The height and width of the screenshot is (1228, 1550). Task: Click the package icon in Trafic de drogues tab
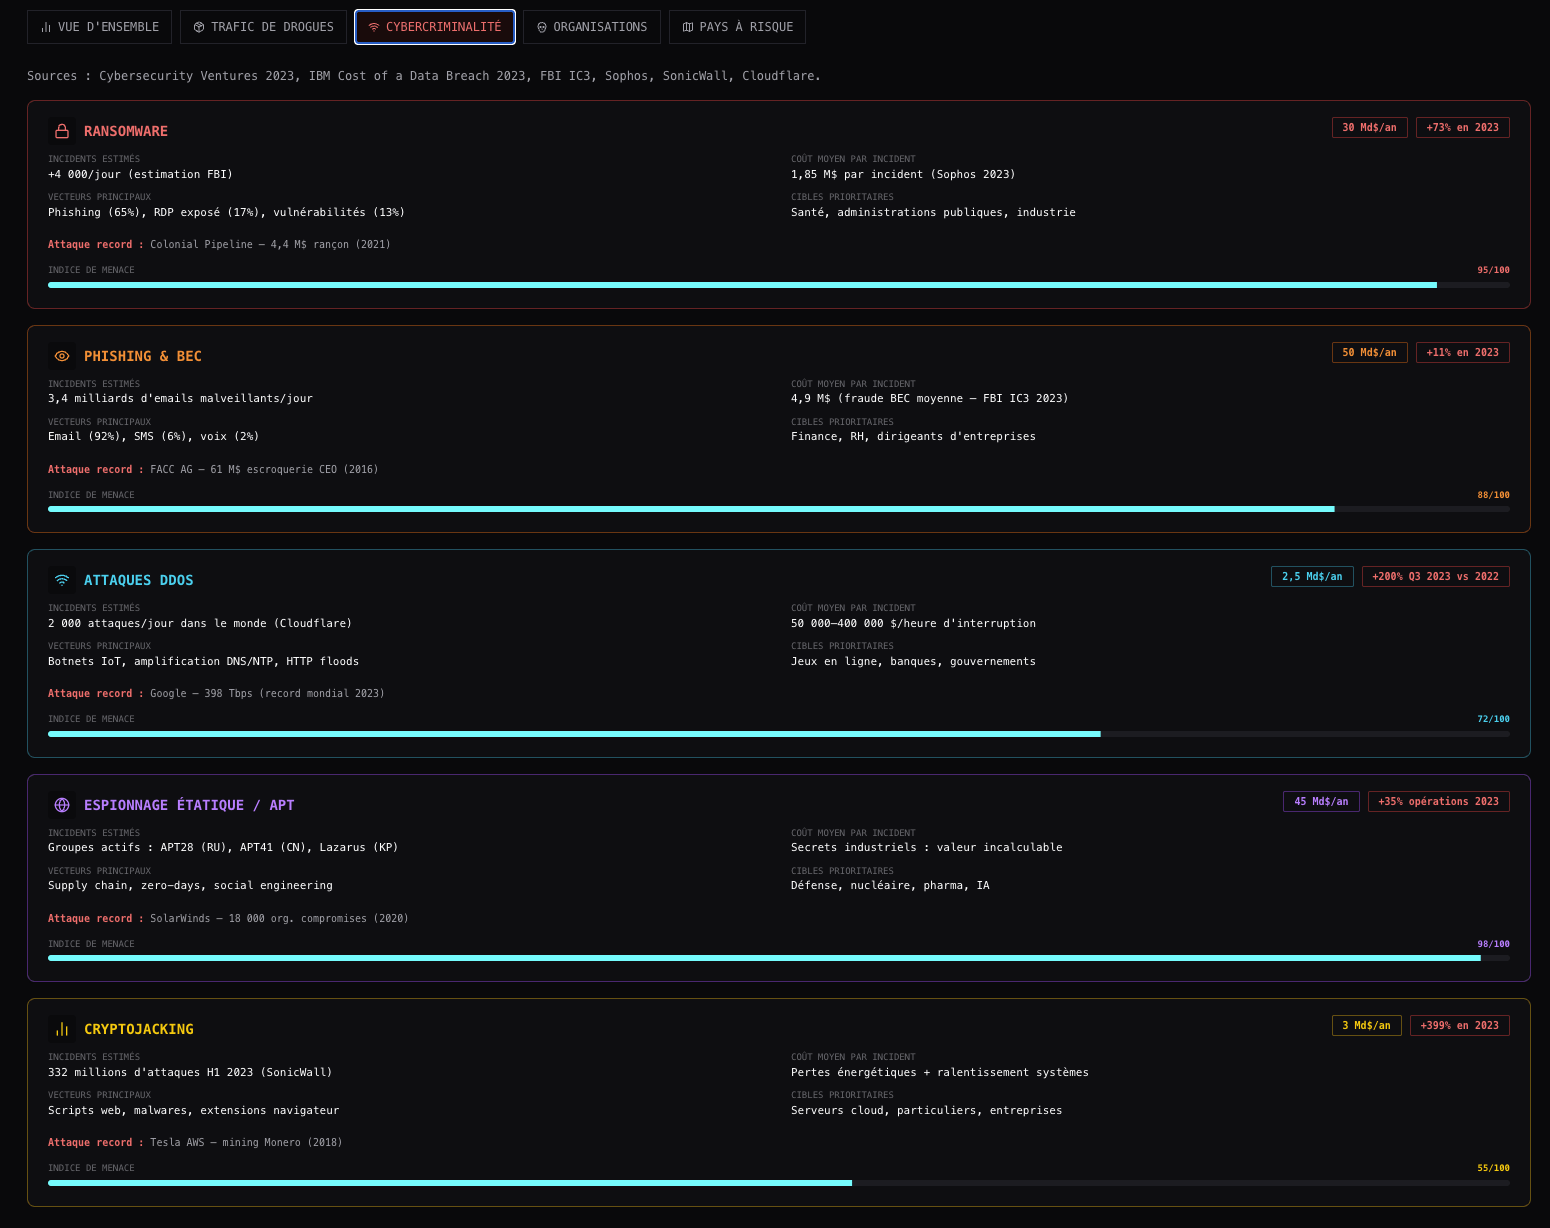click(x=199, y=27)
